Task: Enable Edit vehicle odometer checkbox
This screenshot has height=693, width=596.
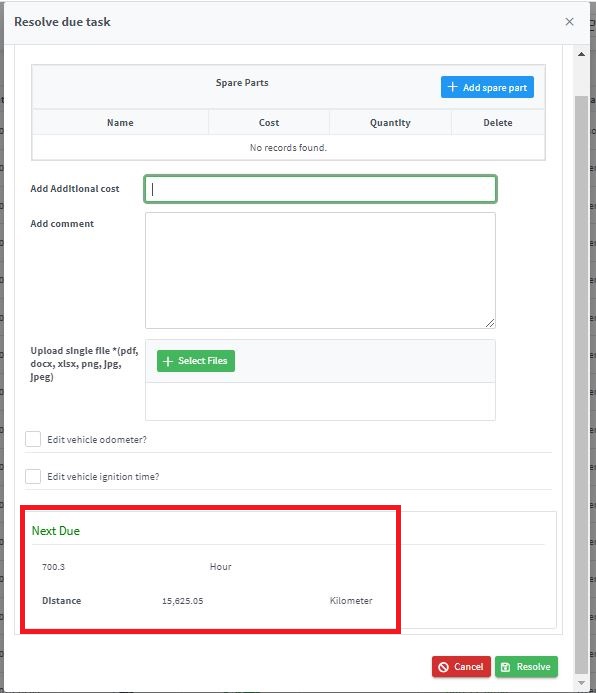Action: [x=33, y=439]
